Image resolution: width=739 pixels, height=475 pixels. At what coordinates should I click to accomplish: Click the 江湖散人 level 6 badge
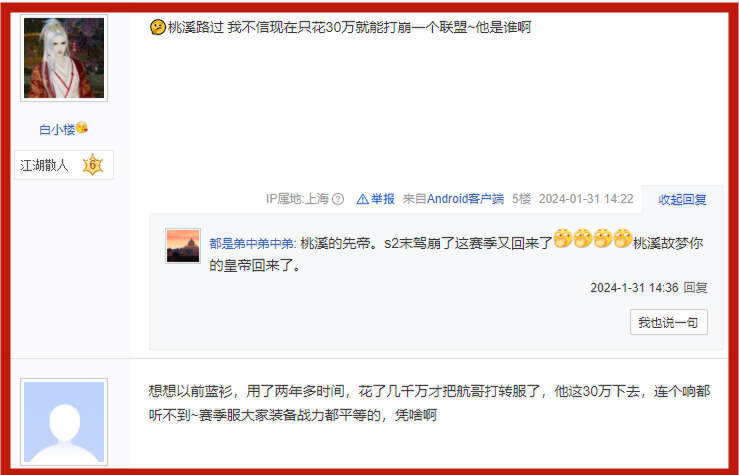pos(64,165)
